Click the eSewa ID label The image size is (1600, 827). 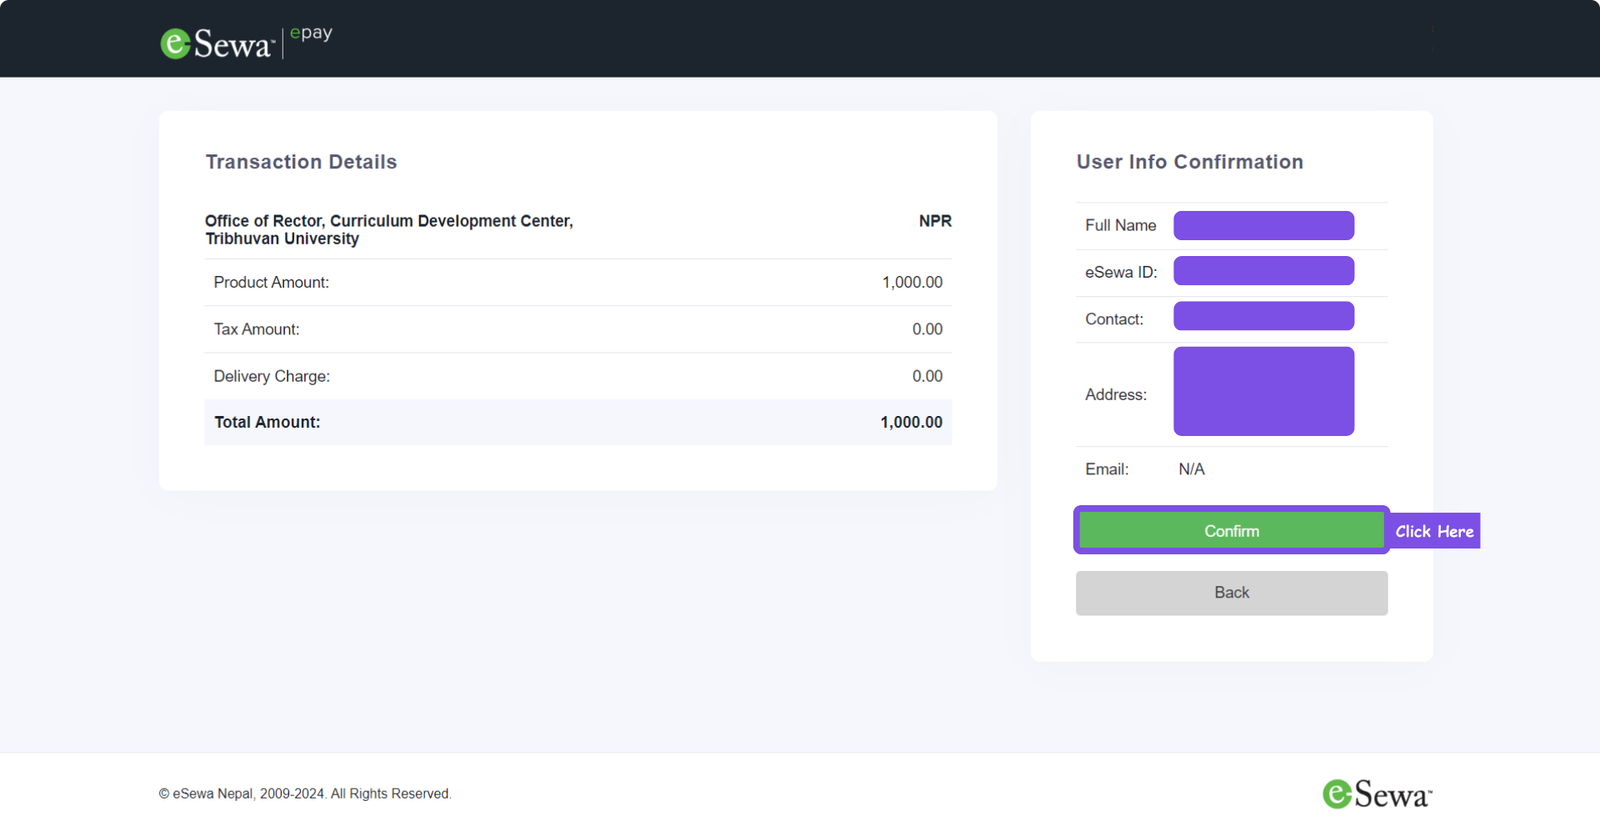[1121, 272]
